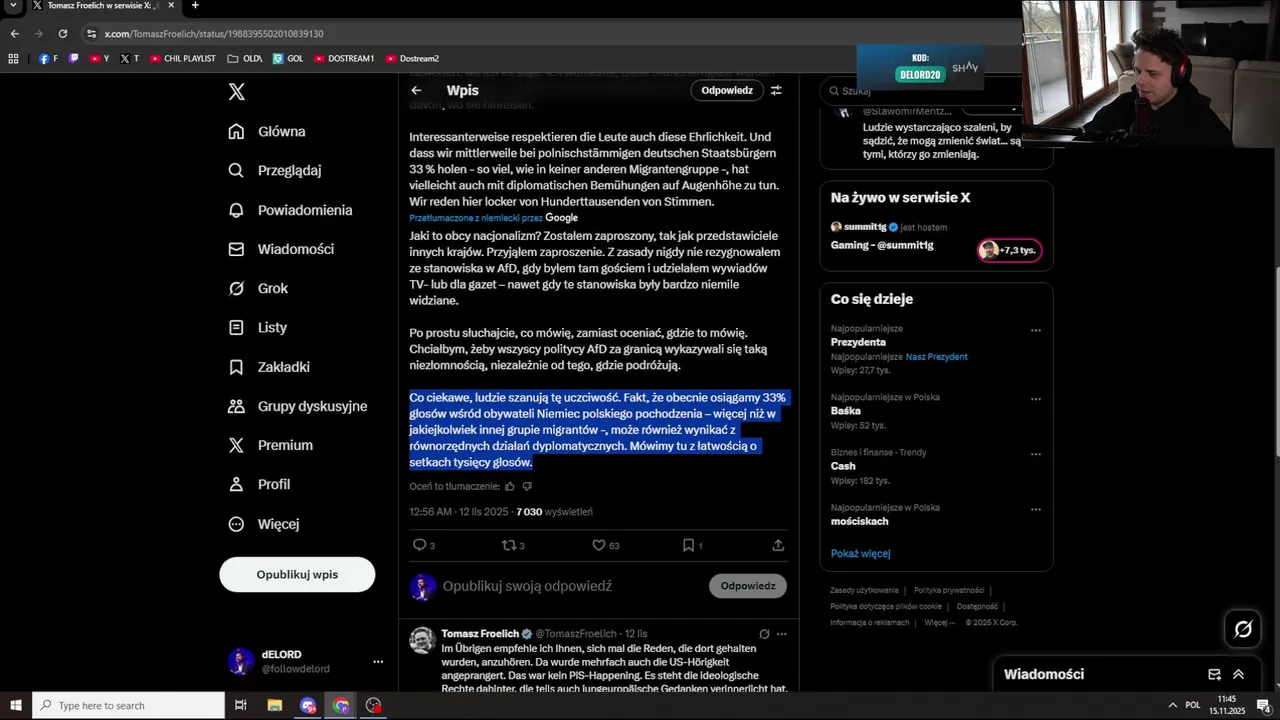Click the X logo home icon
The image size is (1280, 720).
[236, 92]
